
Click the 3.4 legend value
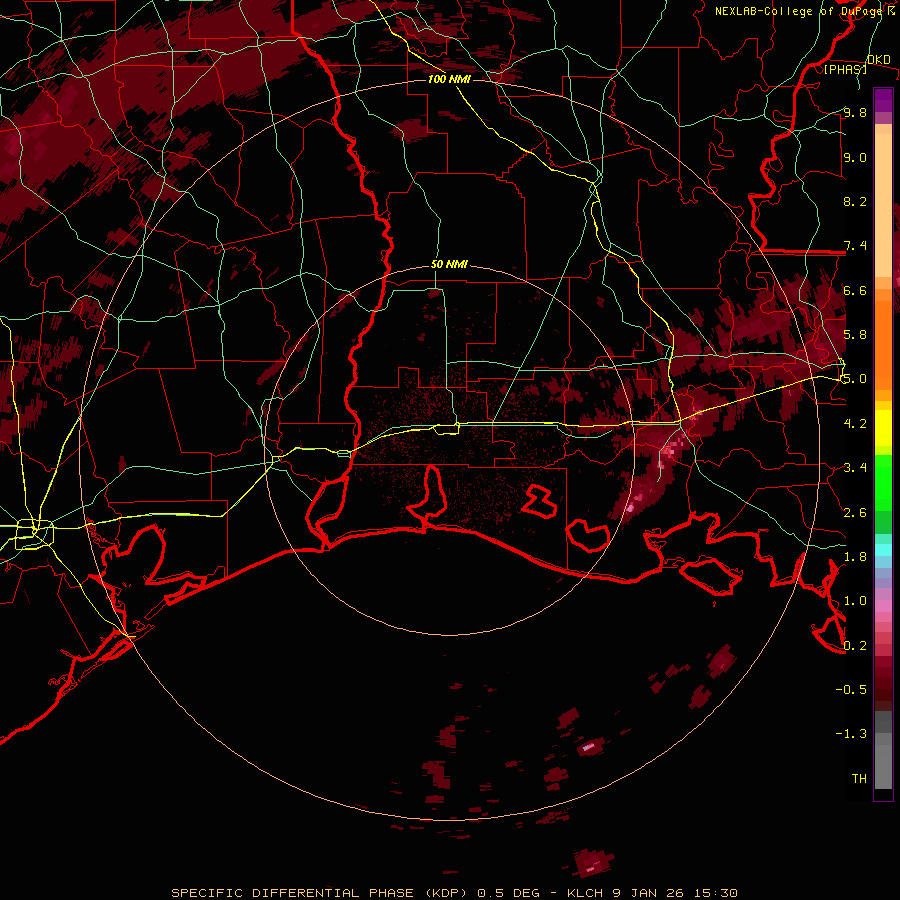coord(855,468)
